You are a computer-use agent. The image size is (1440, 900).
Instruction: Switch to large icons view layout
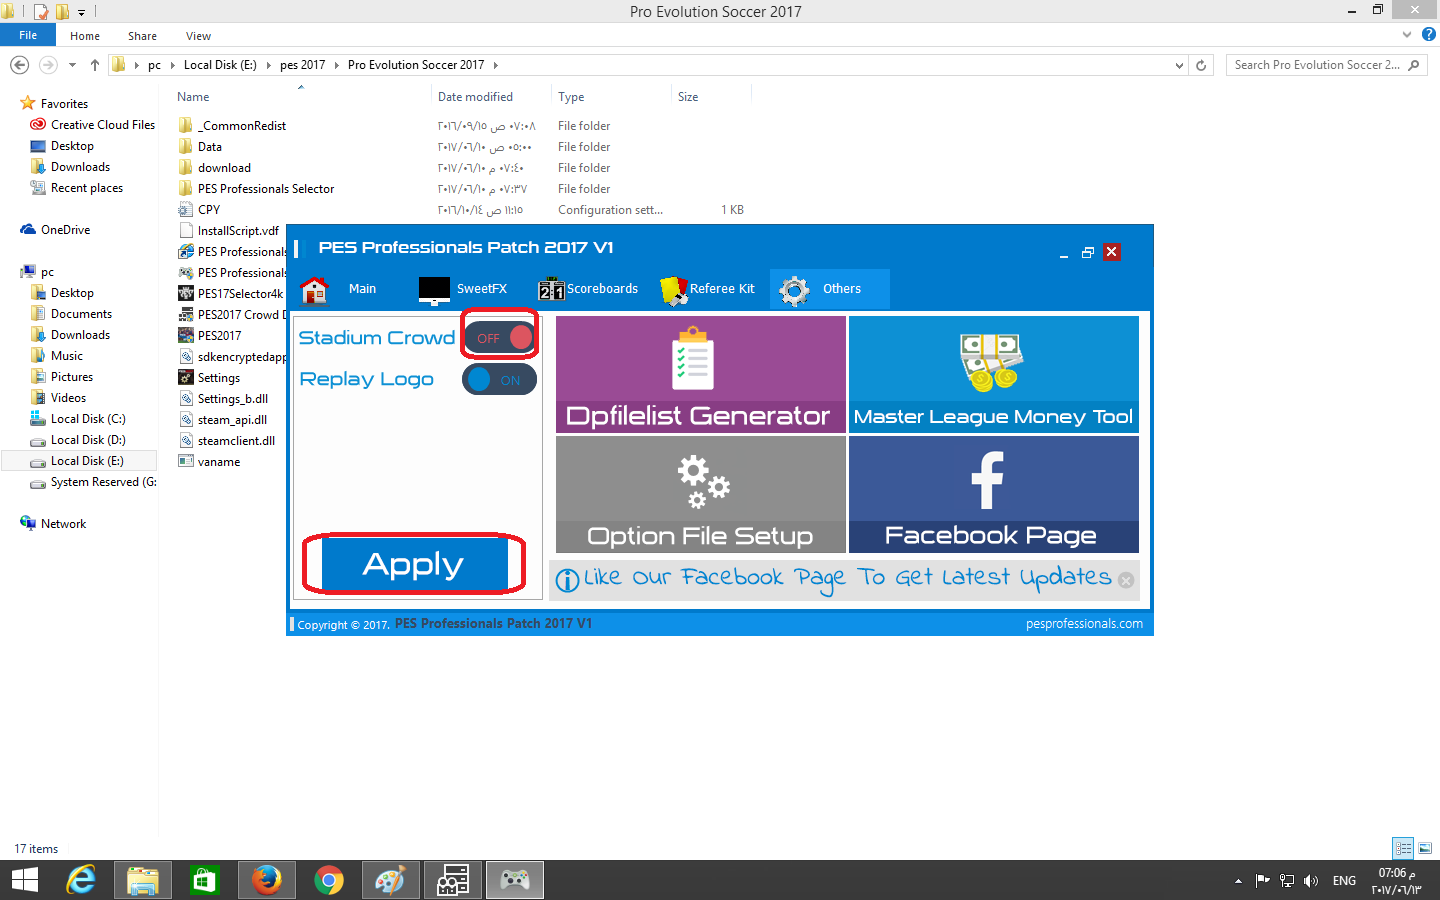click(x=1425, y=848)
